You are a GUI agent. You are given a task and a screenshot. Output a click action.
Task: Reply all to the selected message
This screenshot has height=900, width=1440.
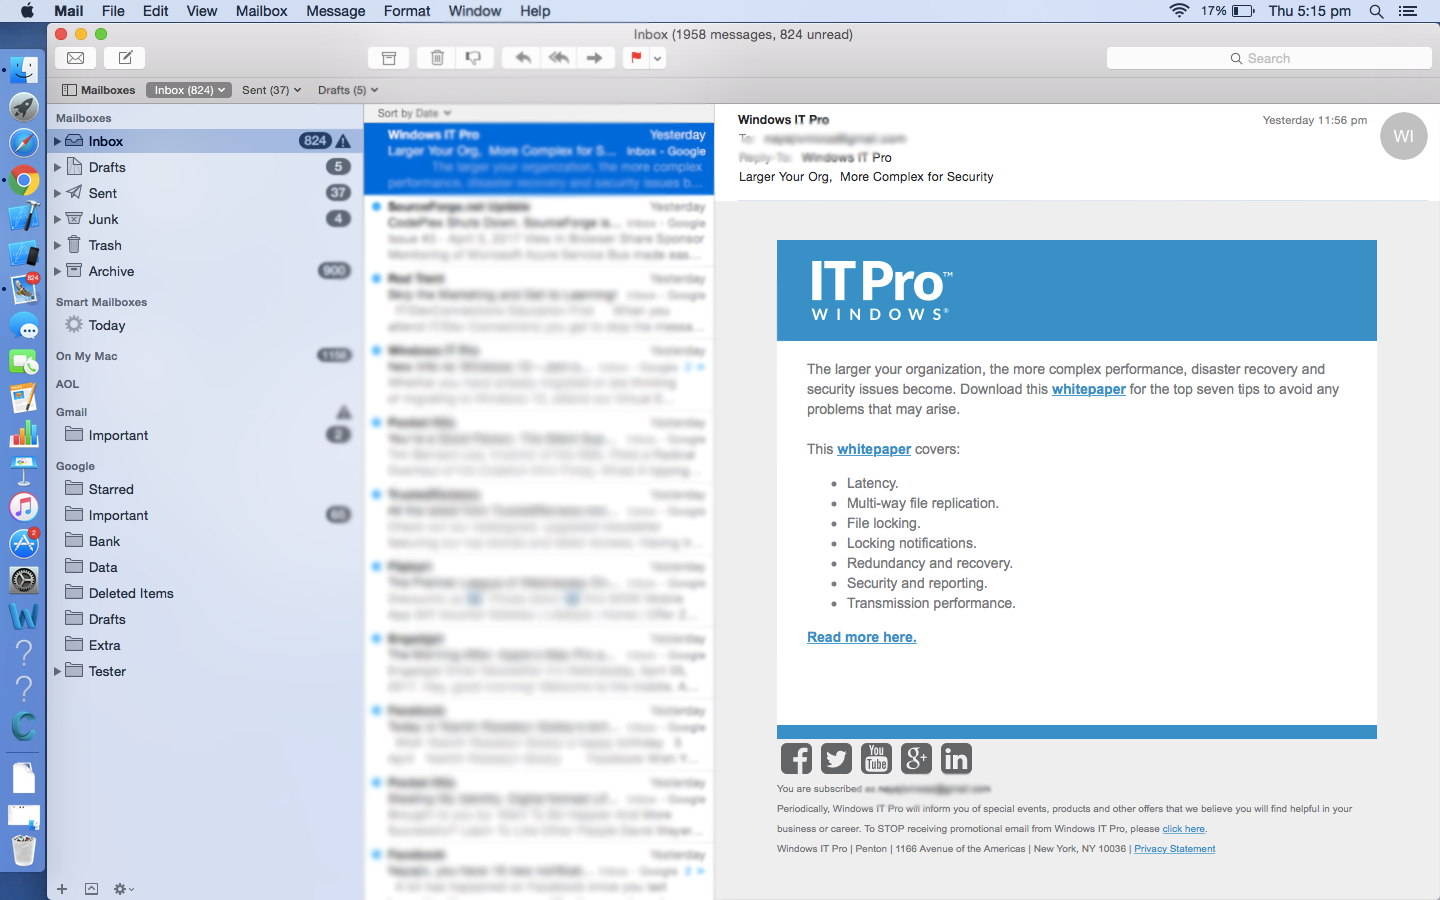point(559,58)
